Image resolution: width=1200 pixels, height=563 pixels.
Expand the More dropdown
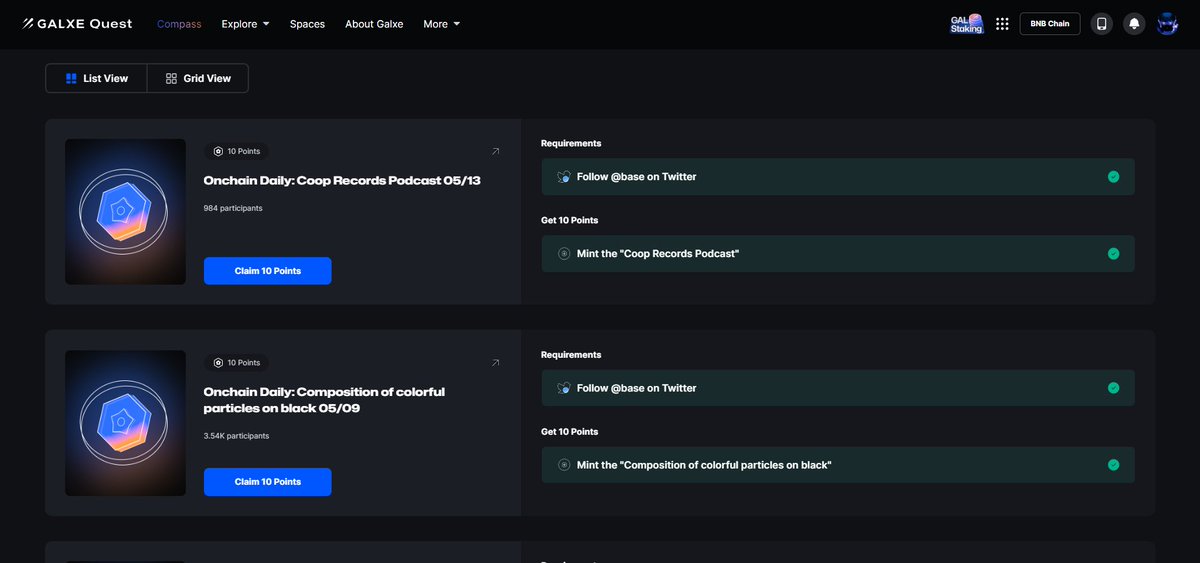pyautogui.click(x=441, y=24)
